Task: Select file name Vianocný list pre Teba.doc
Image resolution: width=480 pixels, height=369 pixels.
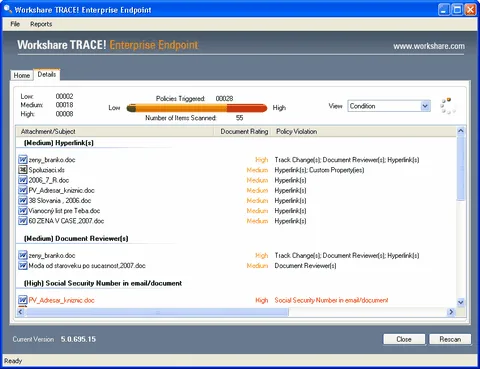Action: coord(64,211)
